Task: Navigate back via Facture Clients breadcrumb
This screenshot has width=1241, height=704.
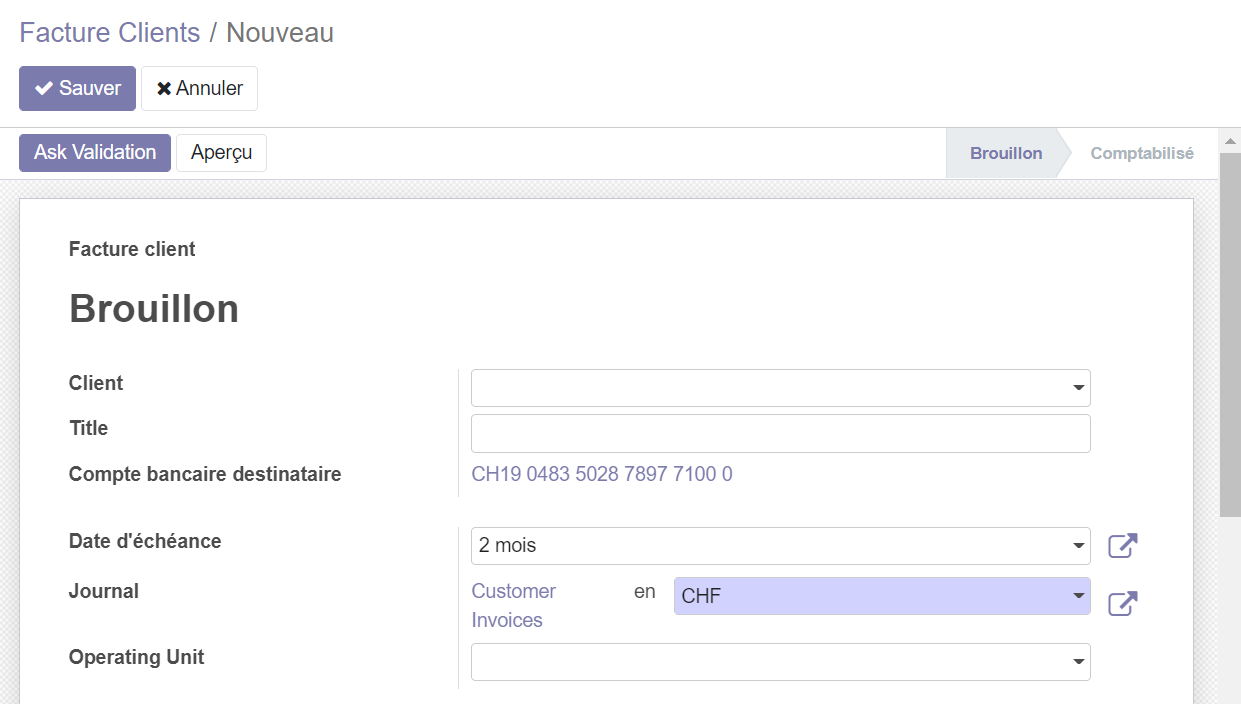Action: coord(109,32)
